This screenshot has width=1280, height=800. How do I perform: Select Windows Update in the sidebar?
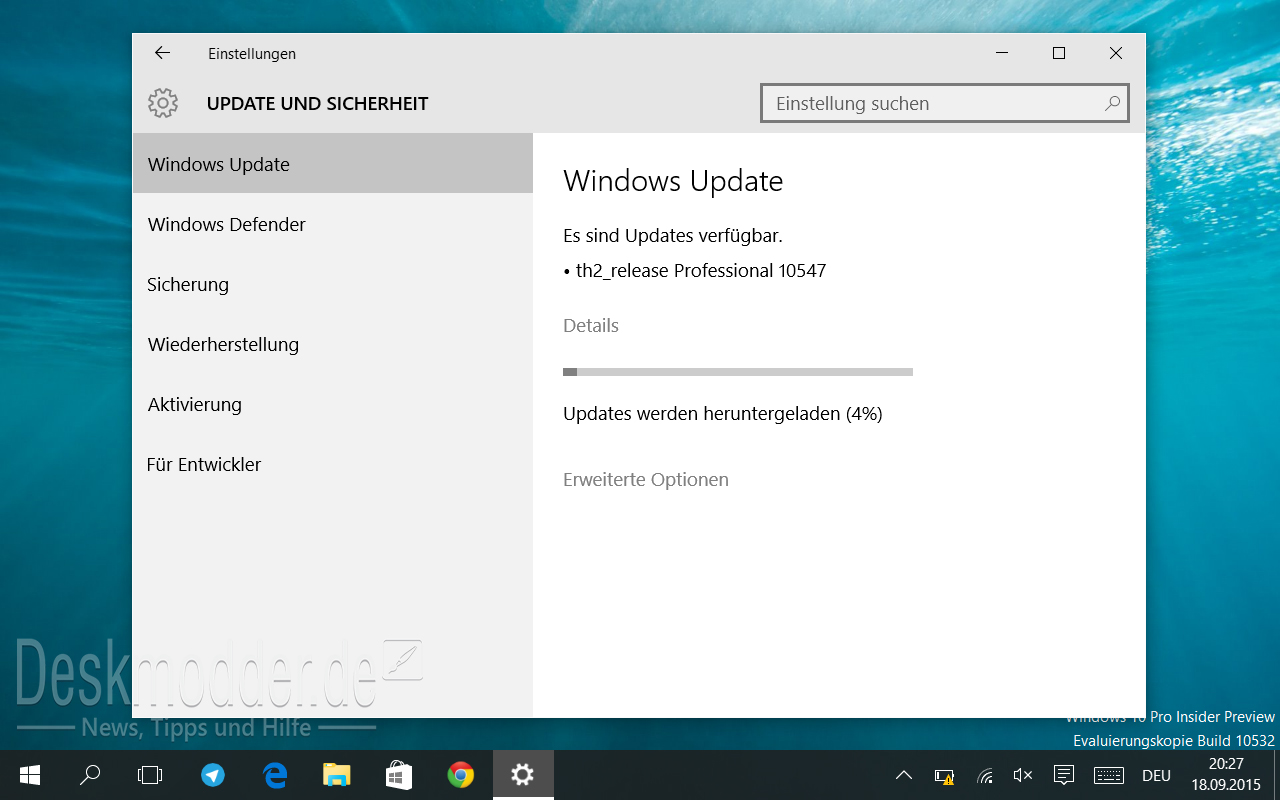(332, 164)
